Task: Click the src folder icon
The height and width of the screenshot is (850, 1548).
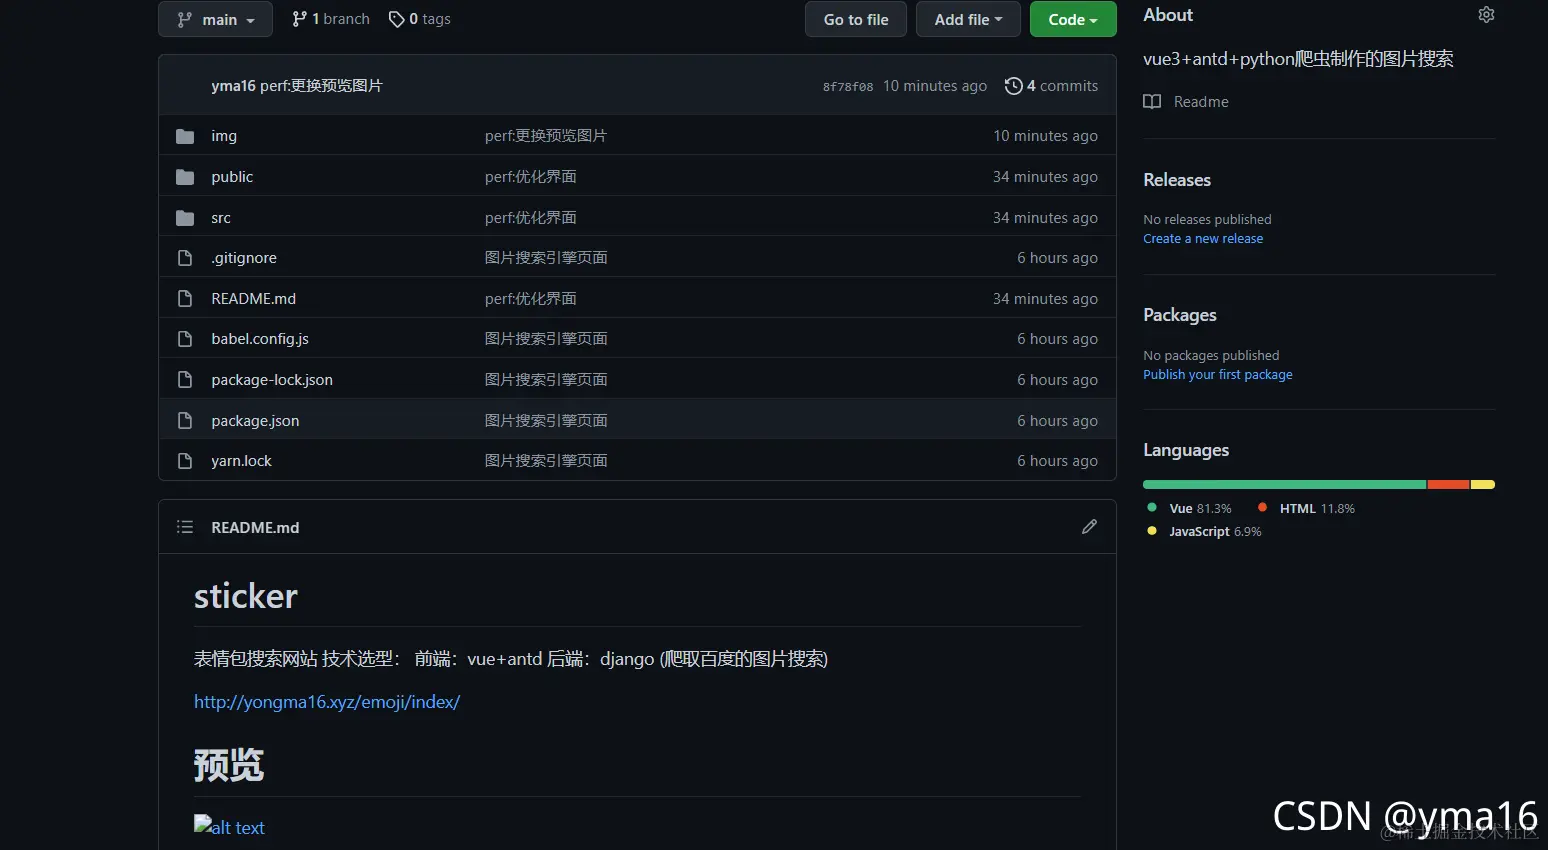Action: pyautogui.click(x=185, y=218)
